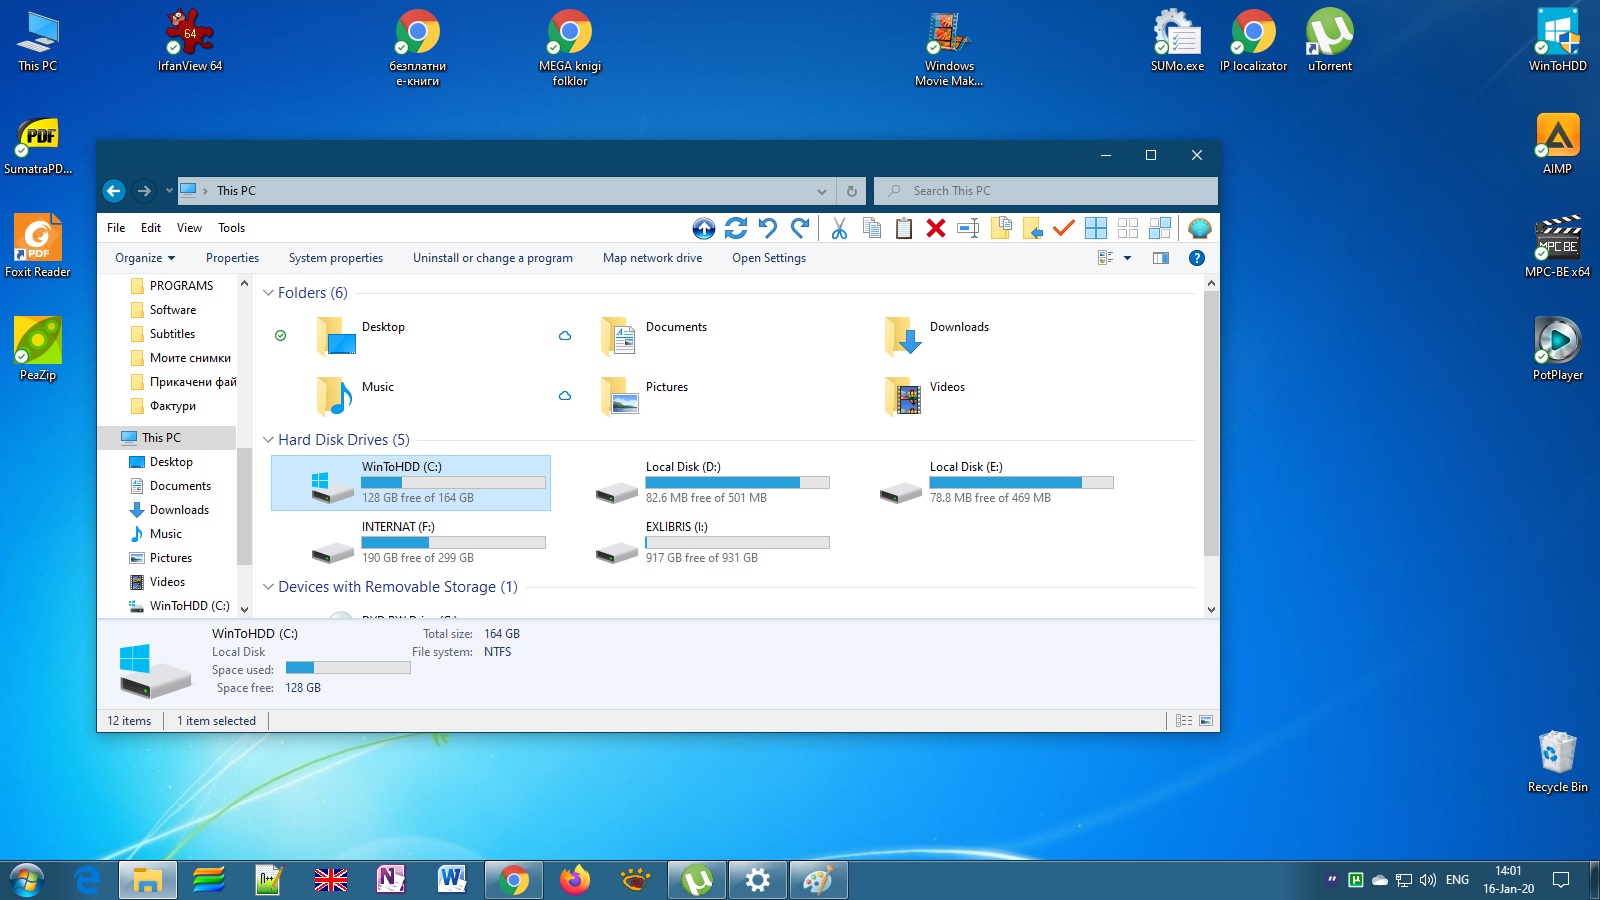
Task: Click the Classic Shell settings icon
Action: click(x=1199, y=228)
